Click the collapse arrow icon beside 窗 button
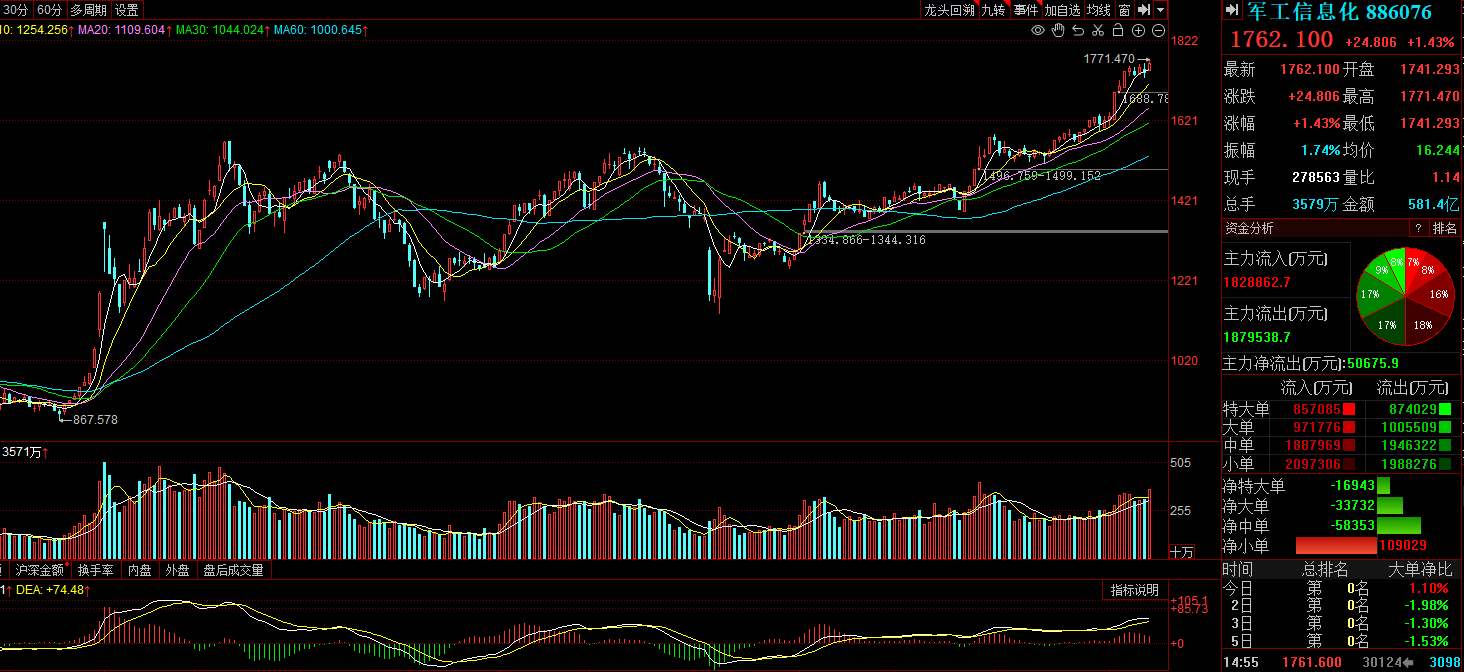 coord(1144,10)
